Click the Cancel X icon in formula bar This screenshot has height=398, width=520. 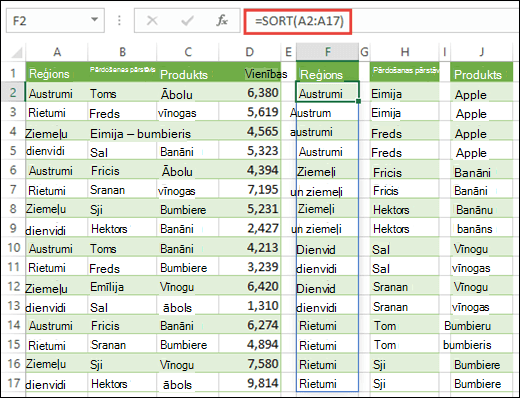click(x=152, y=21)
